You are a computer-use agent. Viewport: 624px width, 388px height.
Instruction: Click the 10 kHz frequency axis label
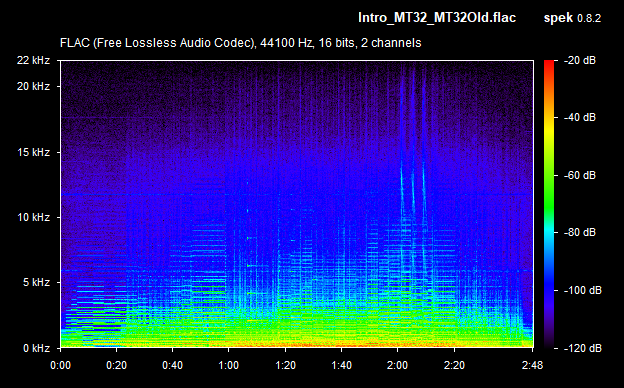pos(33,217)
